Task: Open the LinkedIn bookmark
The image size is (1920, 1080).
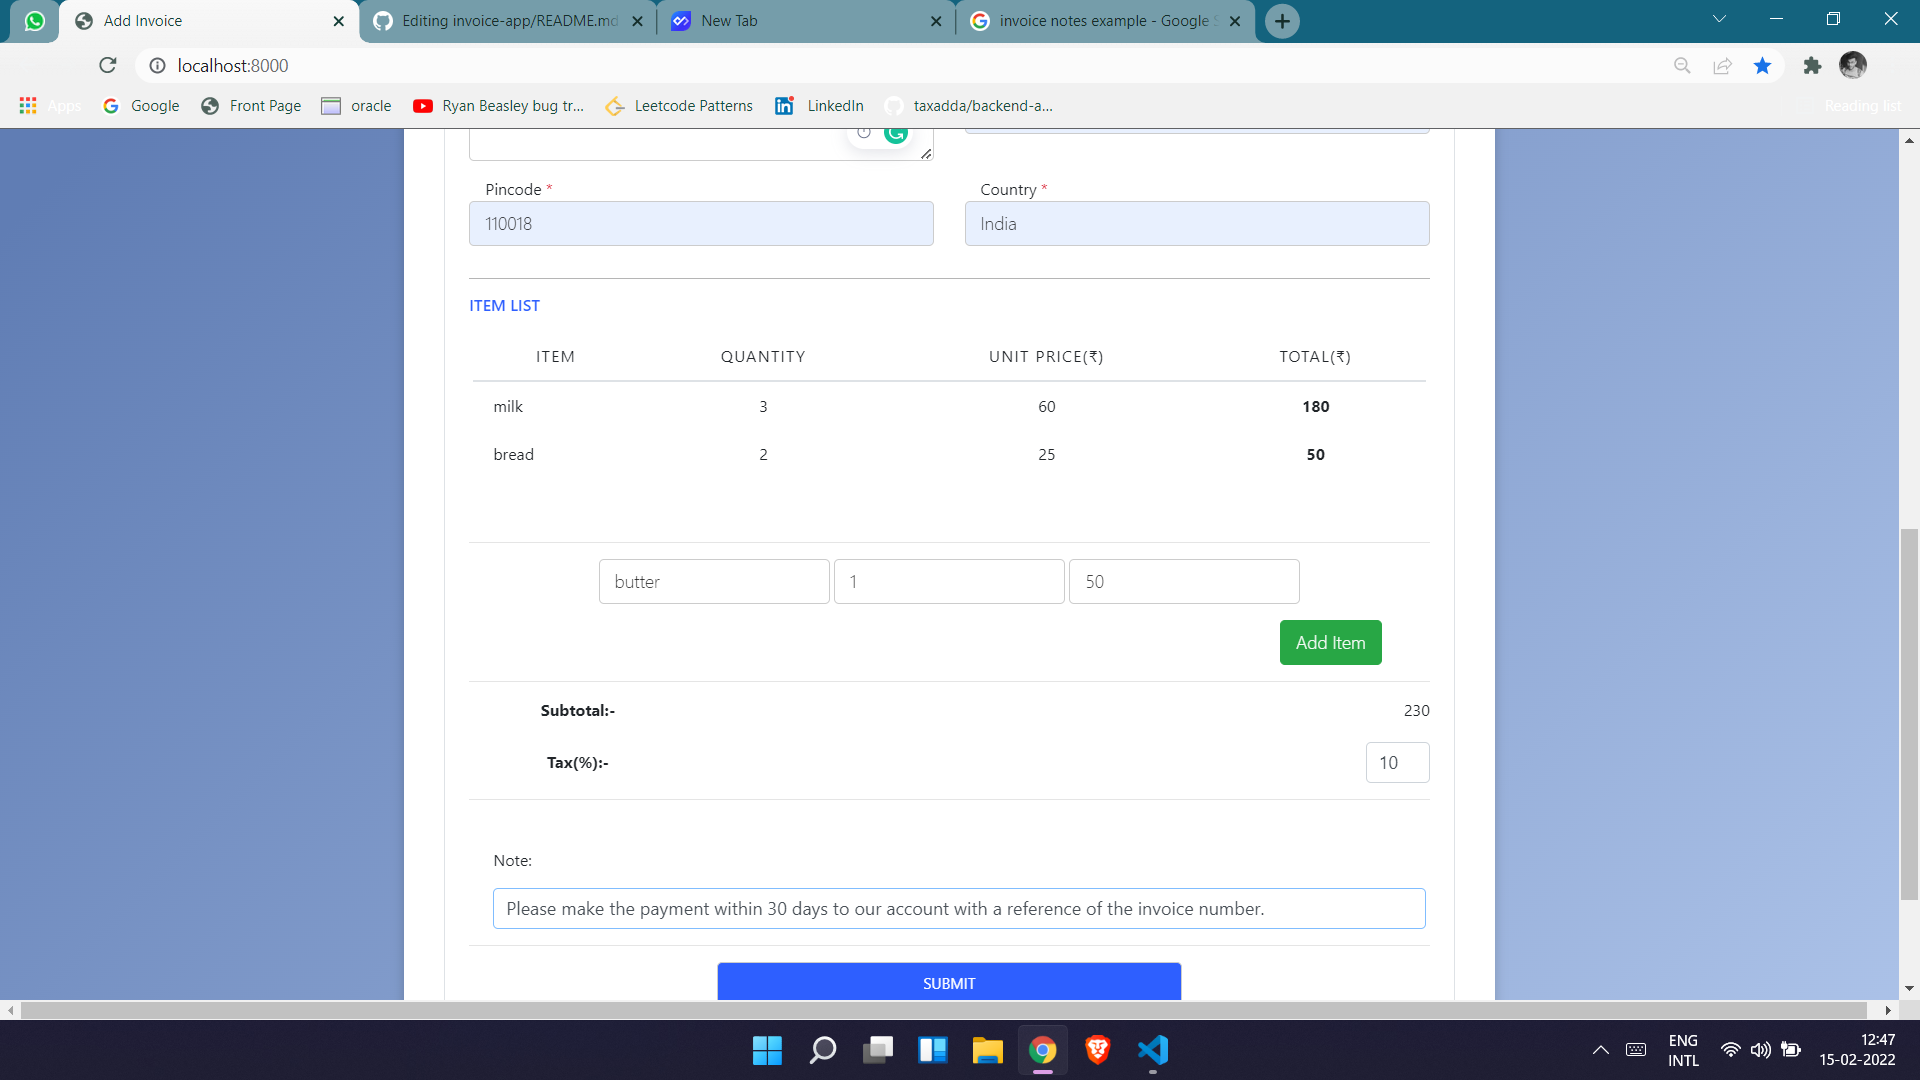Action: pos(820,105)
